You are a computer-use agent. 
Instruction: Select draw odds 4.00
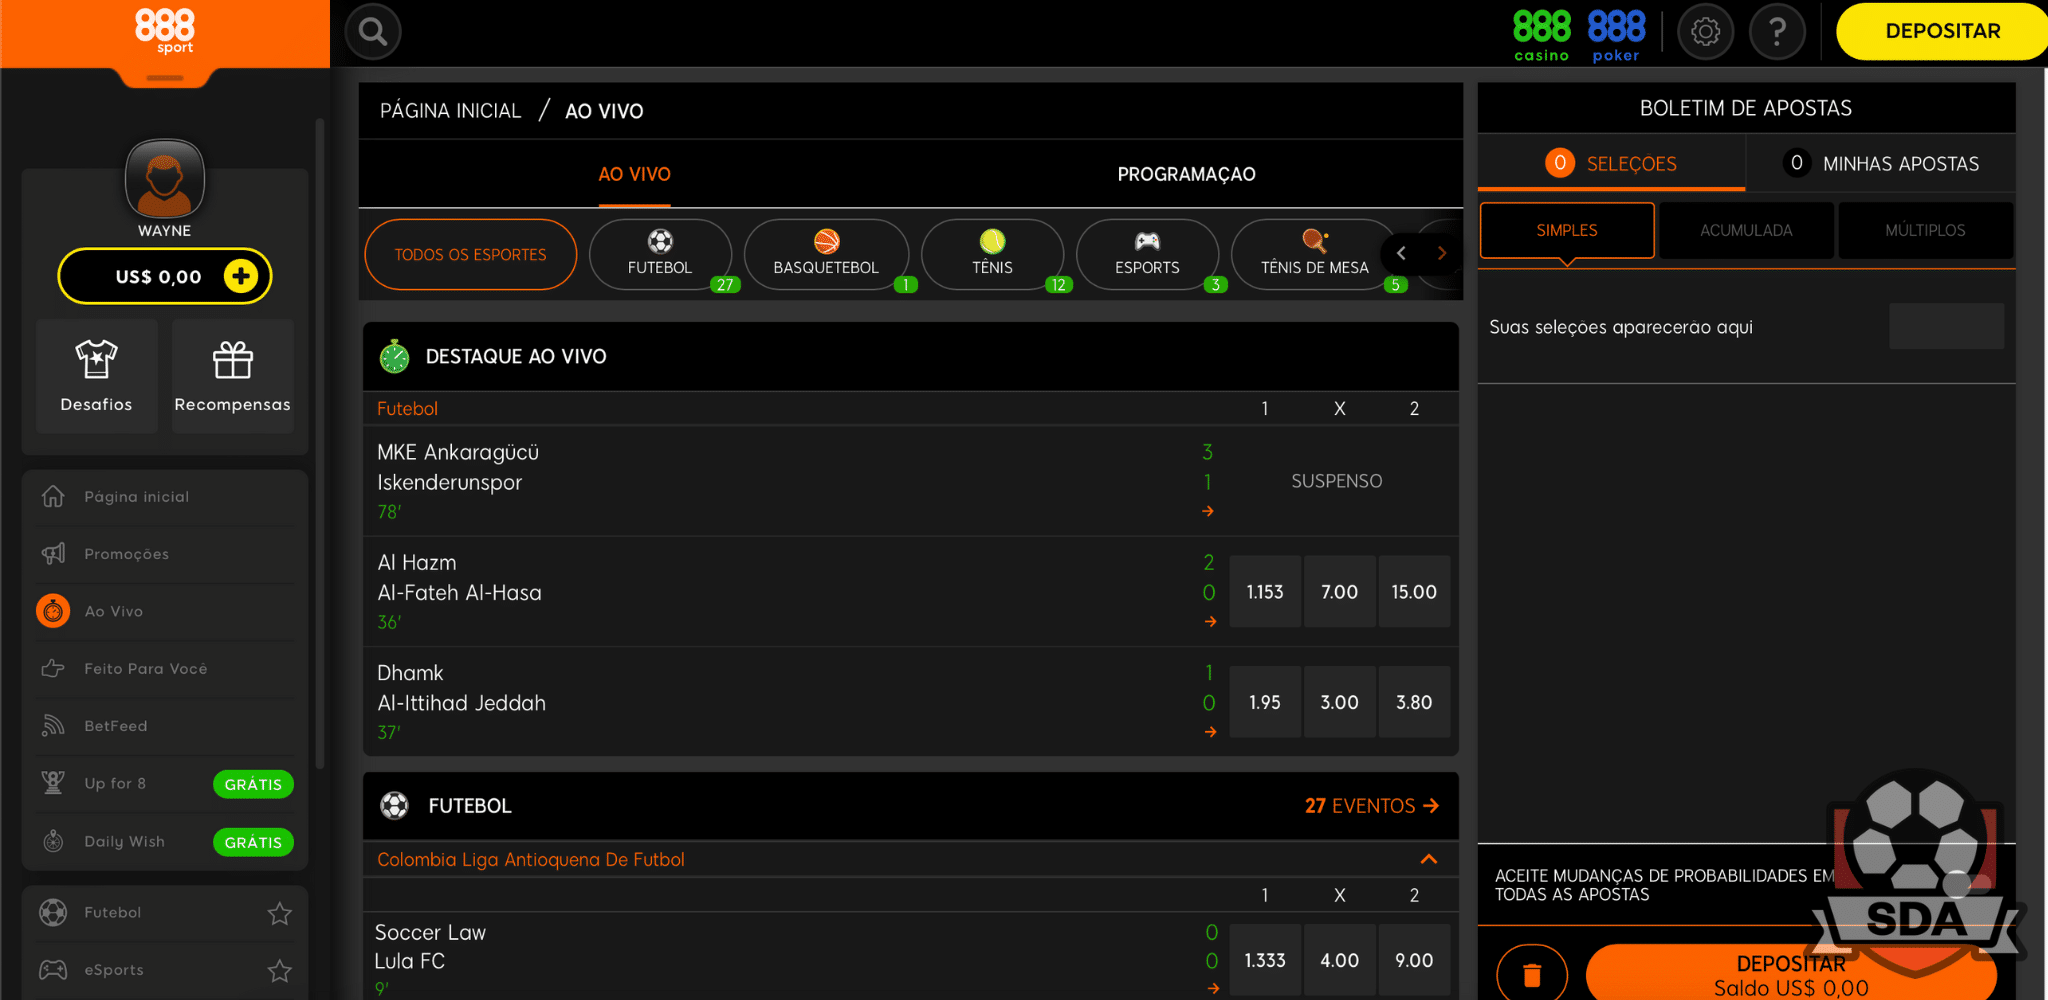click(1339, 960)
